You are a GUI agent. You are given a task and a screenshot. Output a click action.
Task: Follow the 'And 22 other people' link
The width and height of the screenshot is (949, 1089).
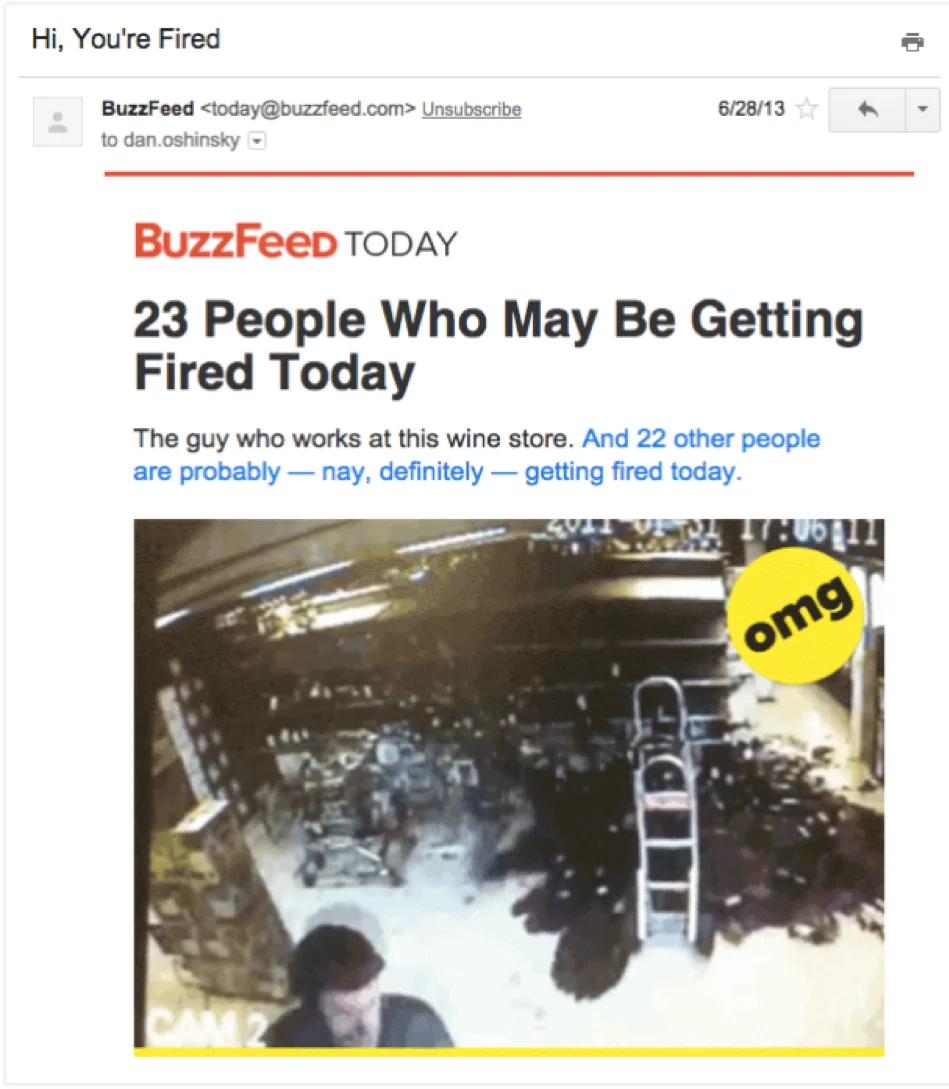coord(701,438)
